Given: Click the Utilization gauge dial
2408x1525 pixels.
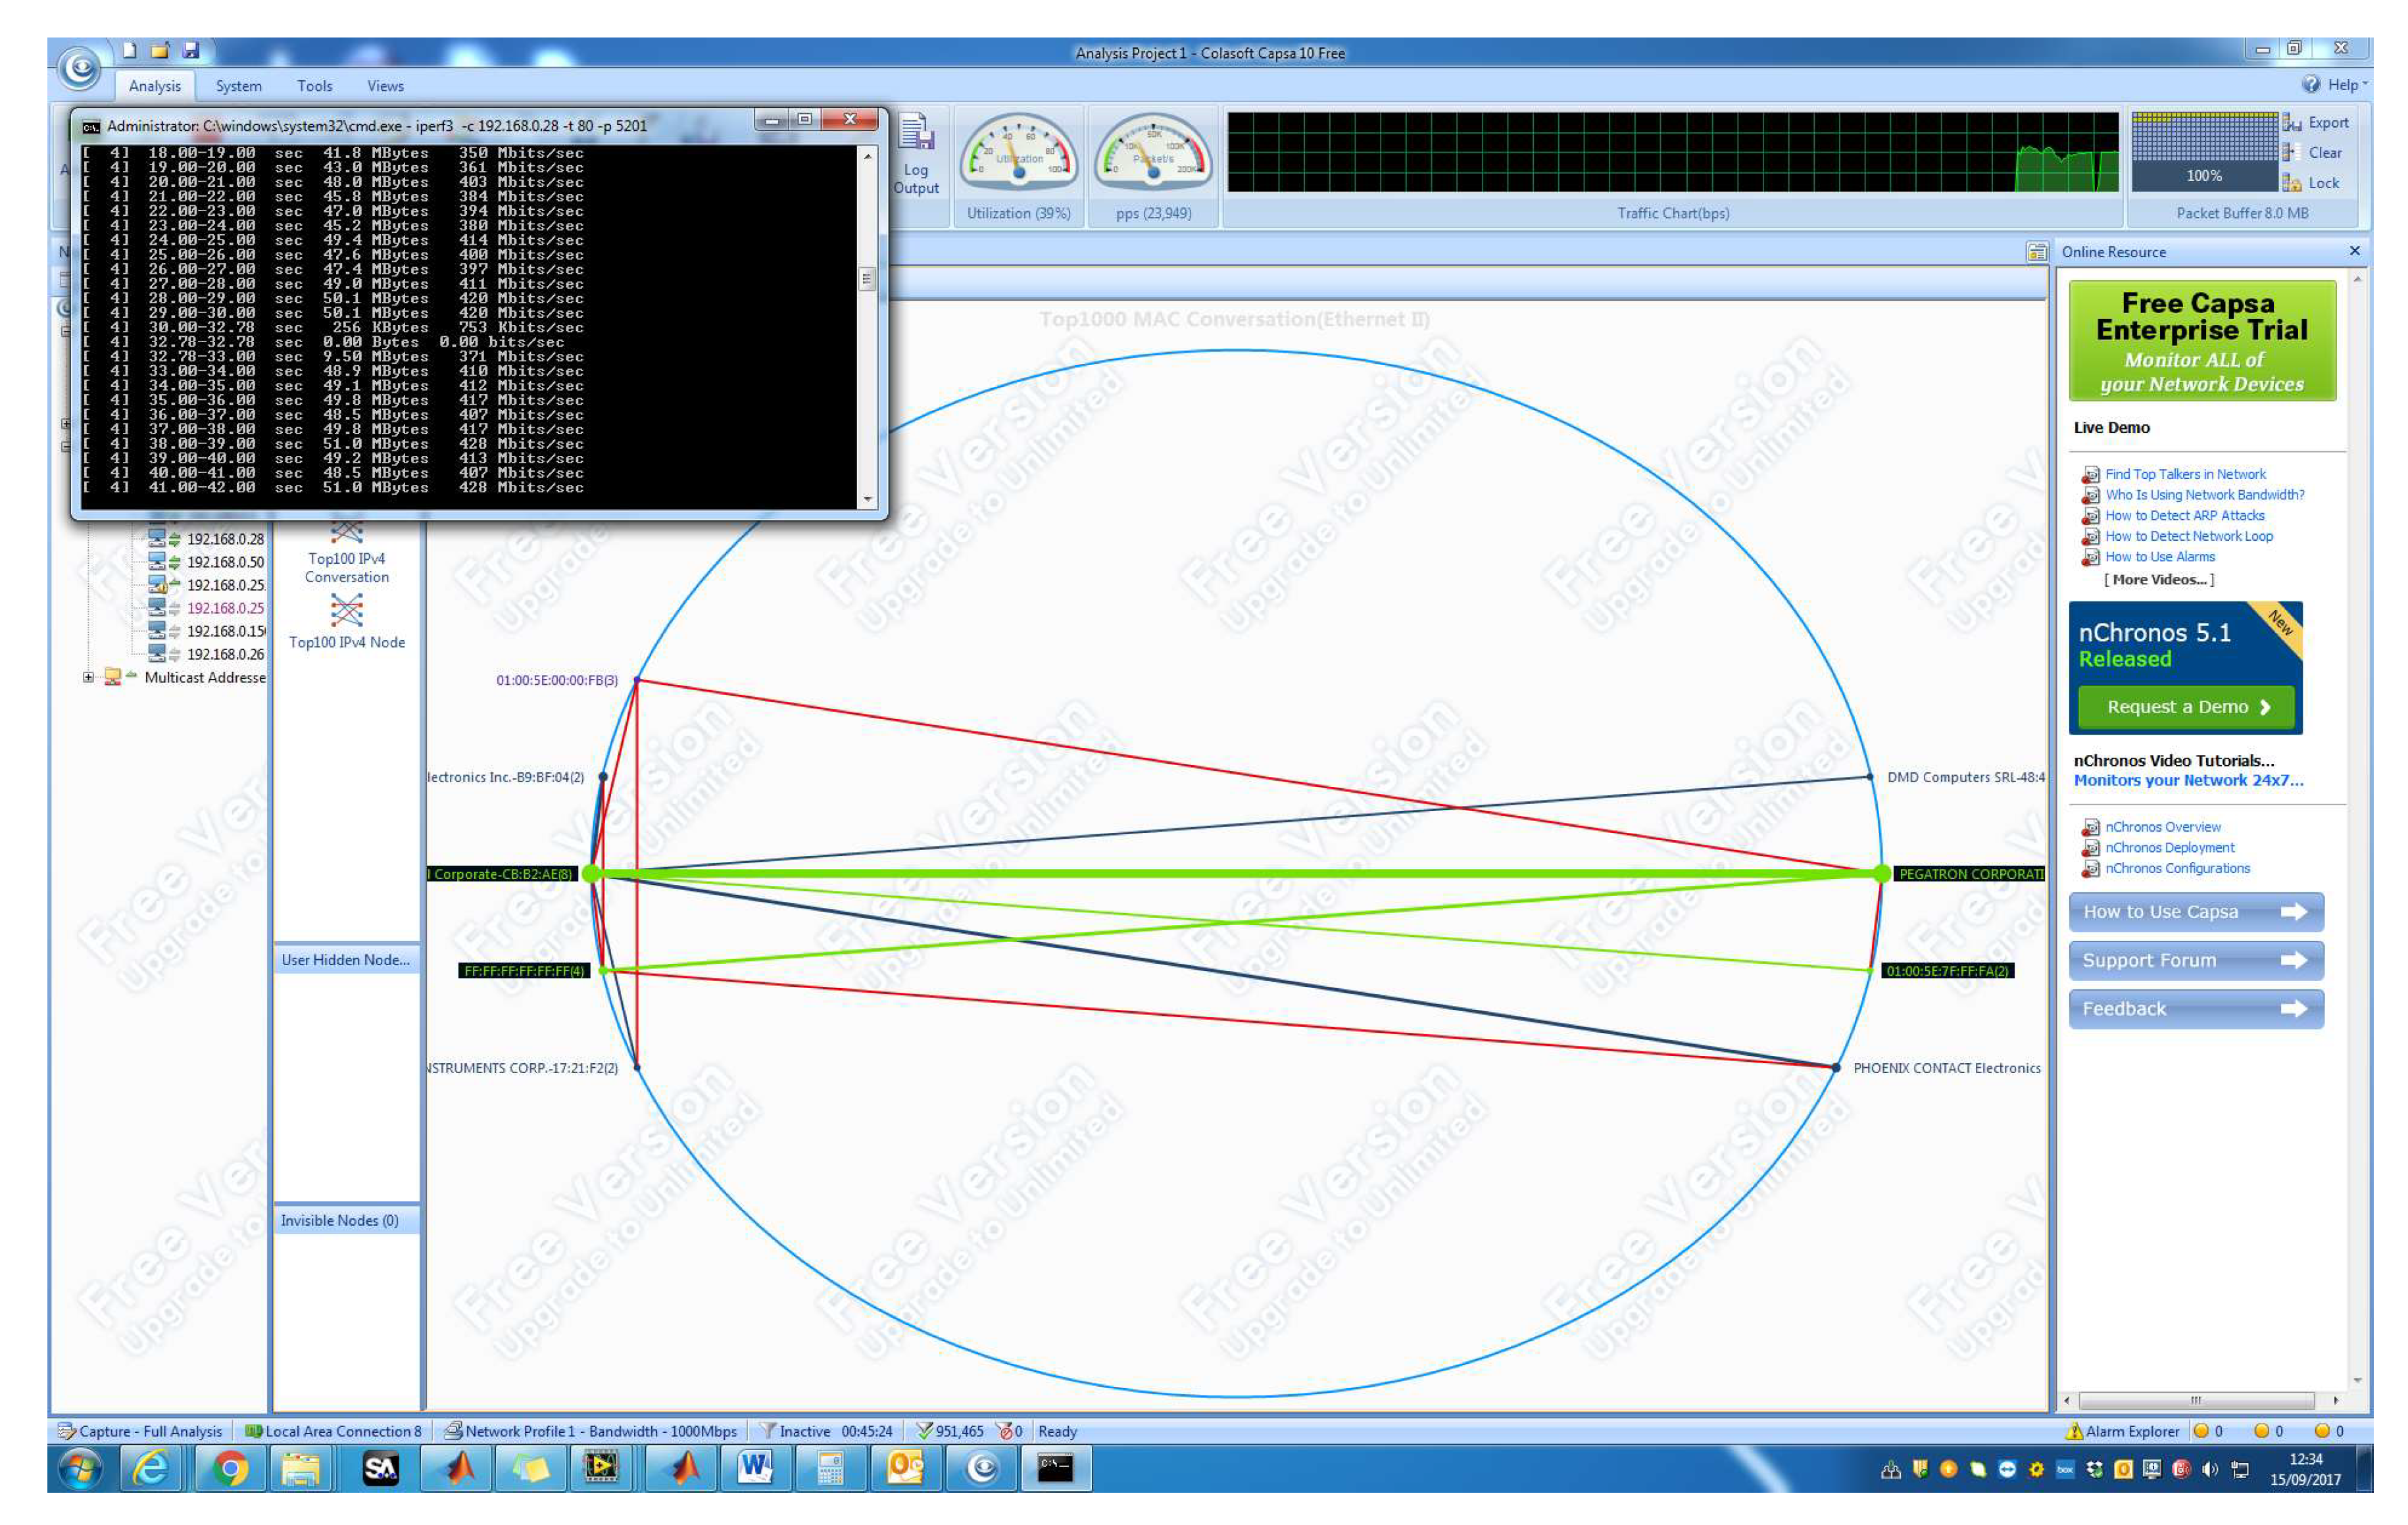Looking at the screenshot, I should coord(1018,153).
